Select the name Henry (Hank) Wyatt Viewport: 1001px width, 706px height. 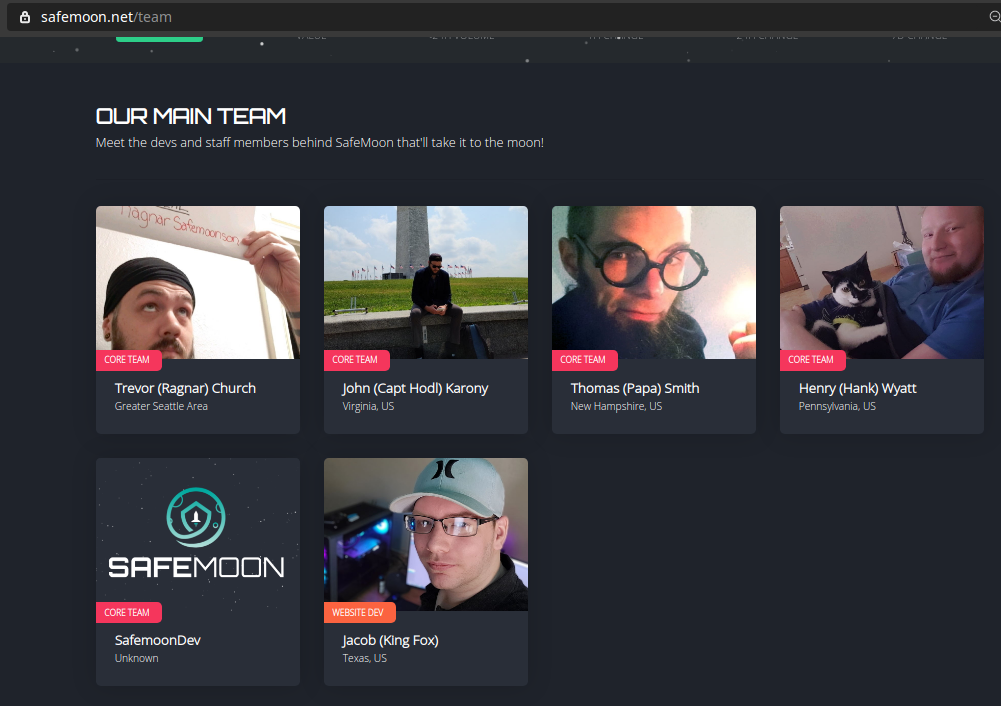[857, 388]
